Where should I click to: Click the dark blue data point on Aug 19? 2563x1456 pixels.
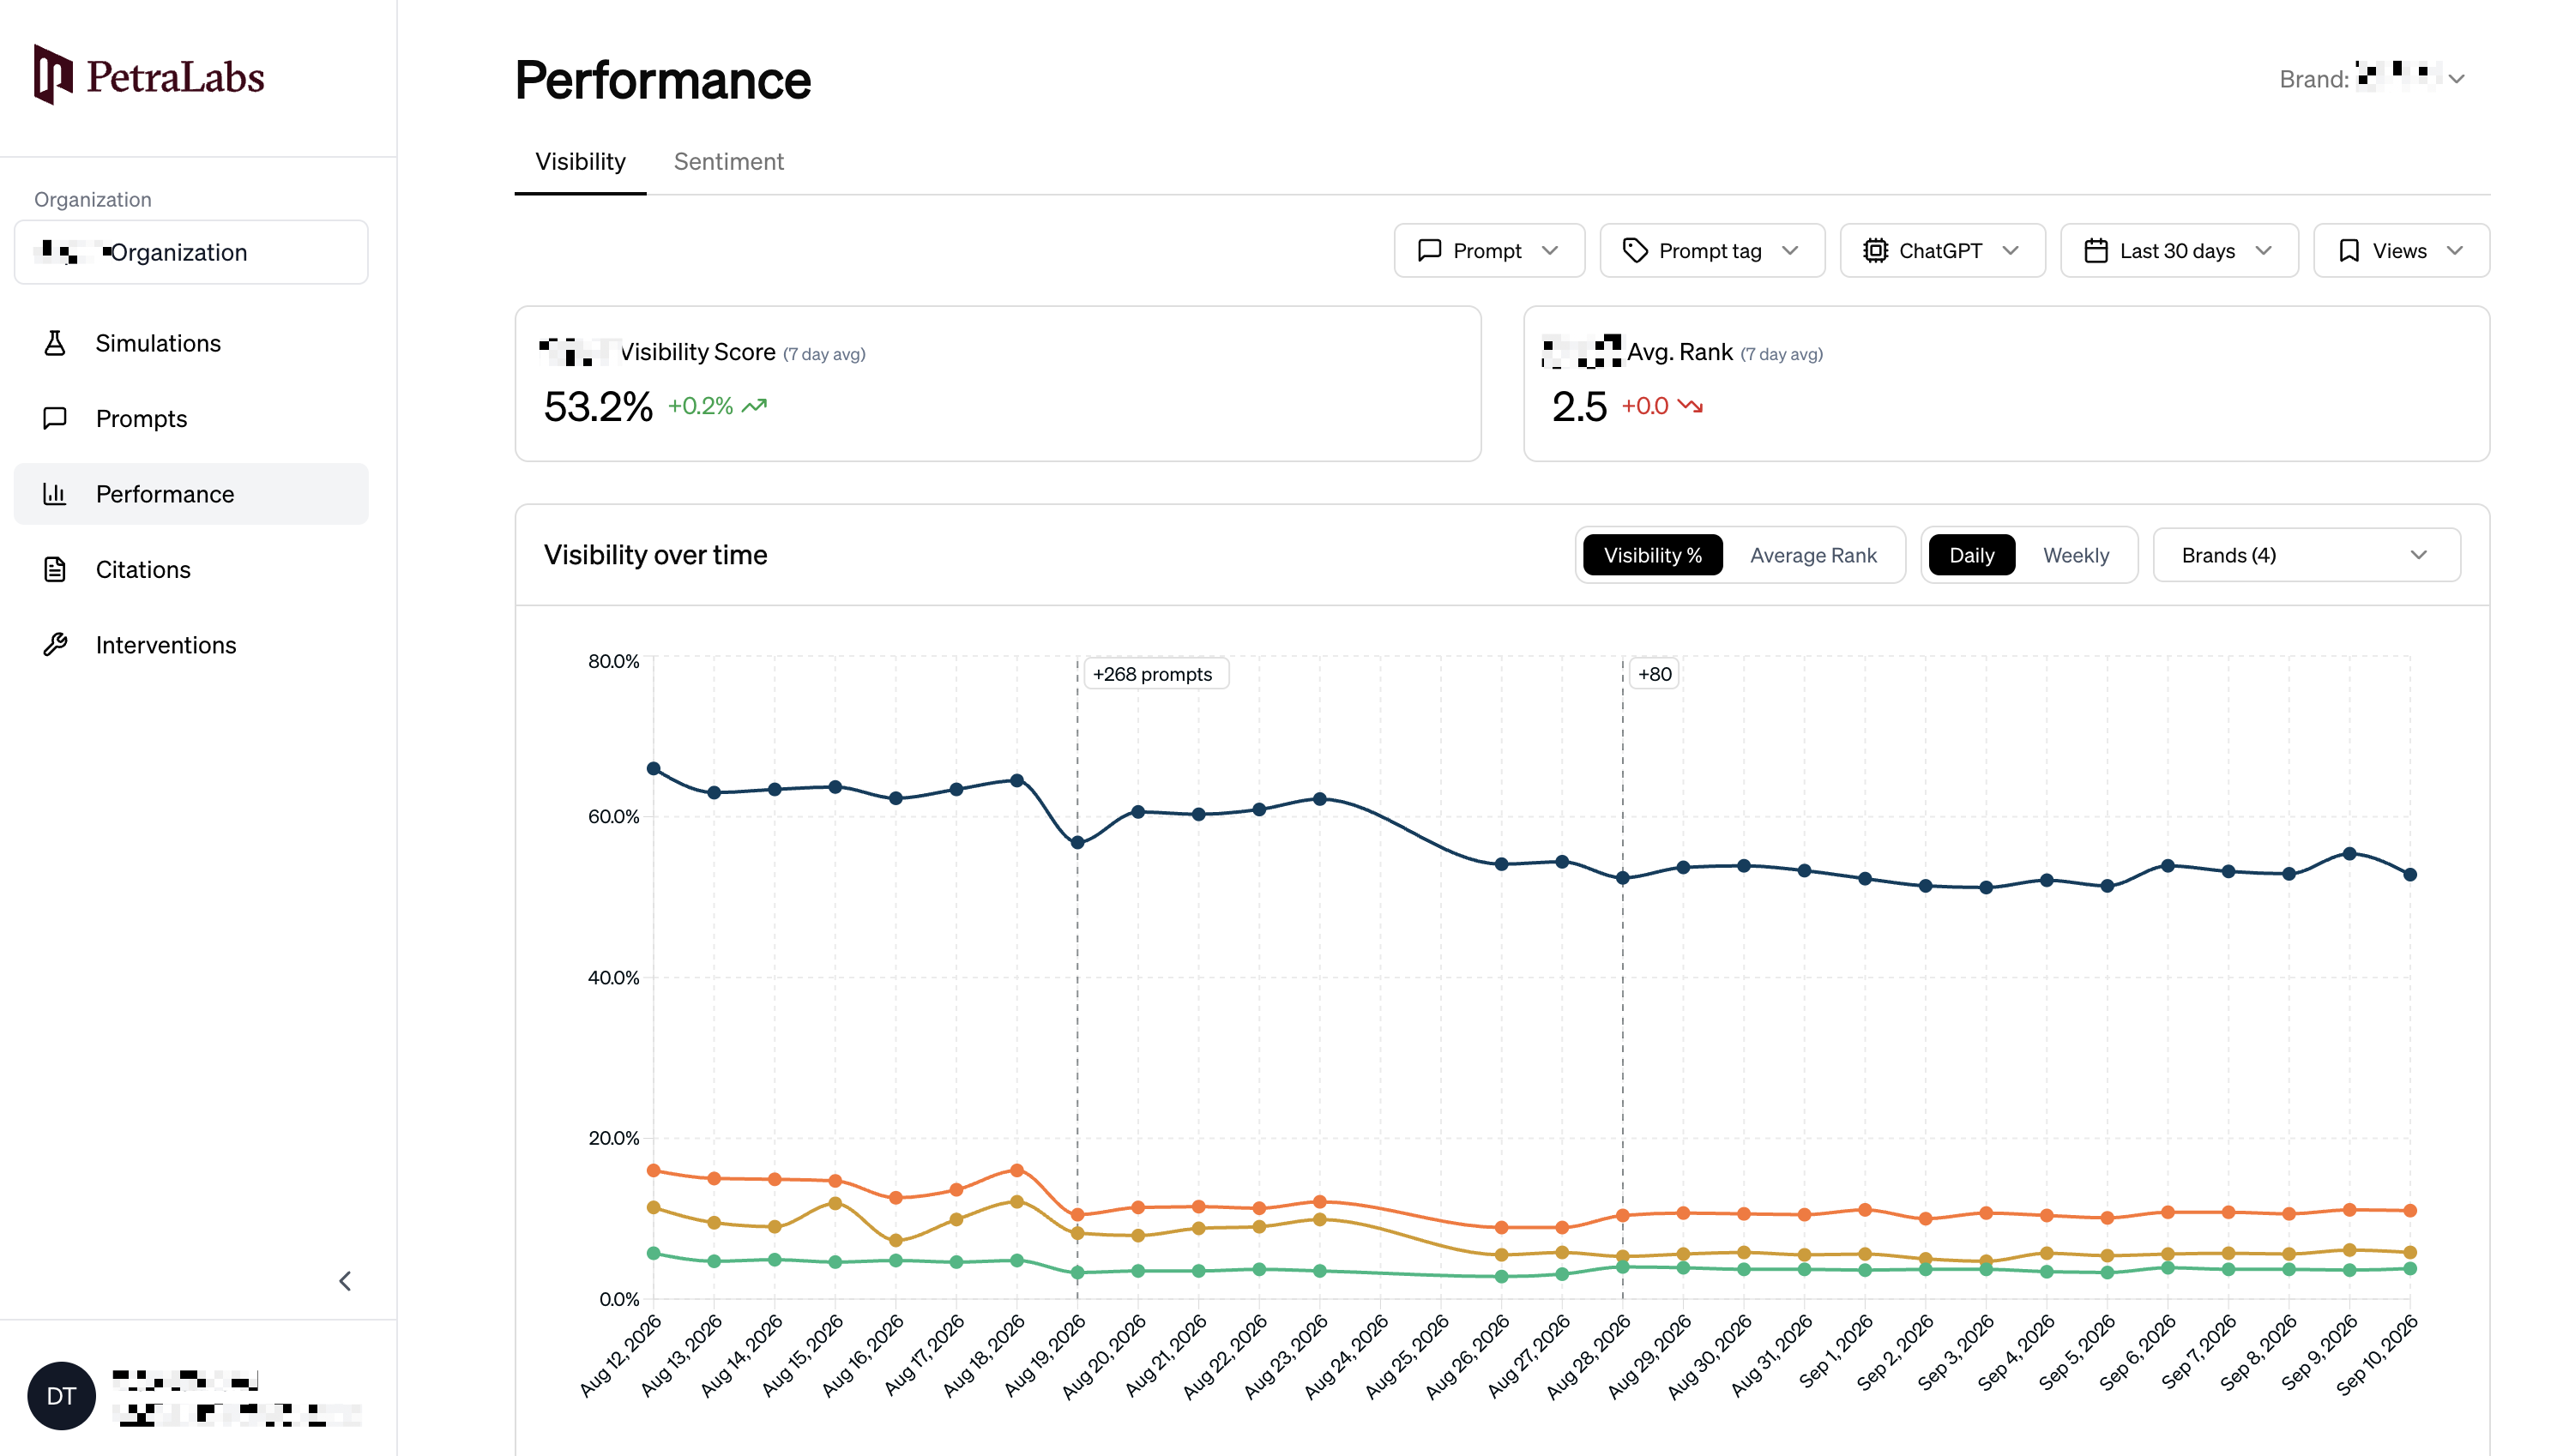(x=1077, y=842)
